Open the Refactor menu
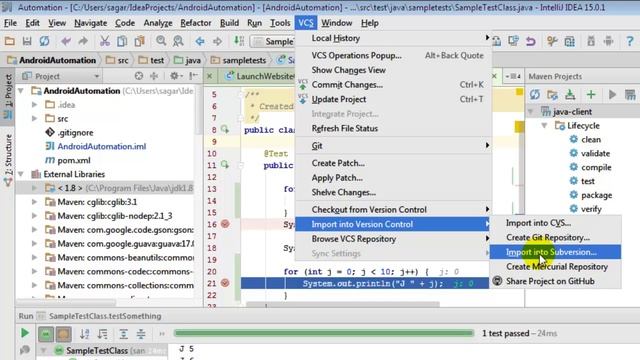Viewport: 640px width, 360px height. pyautogui.click(x=196, y=23)
